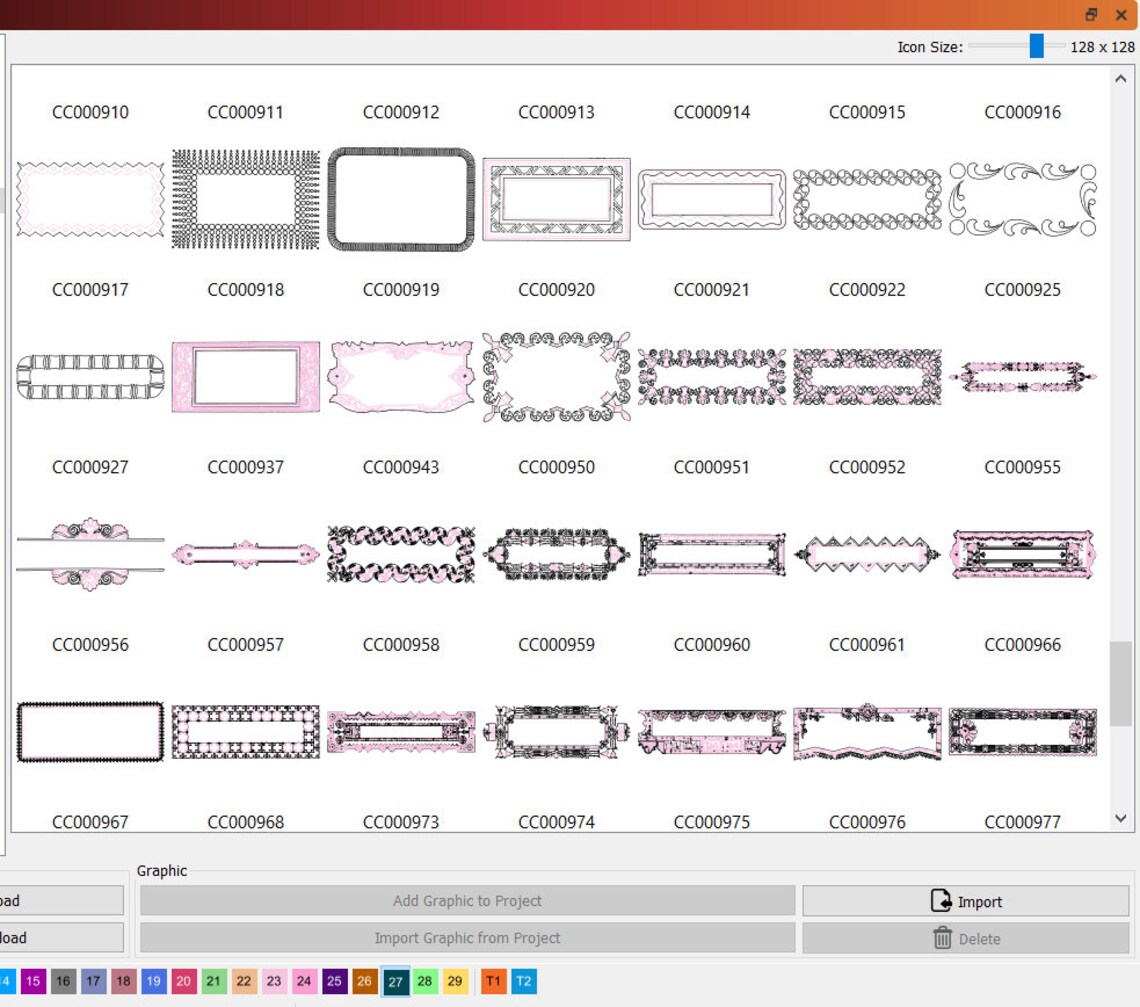1140x1007 pixels.
Task: Select layer color swatch 24
Action: pos(305,981)
